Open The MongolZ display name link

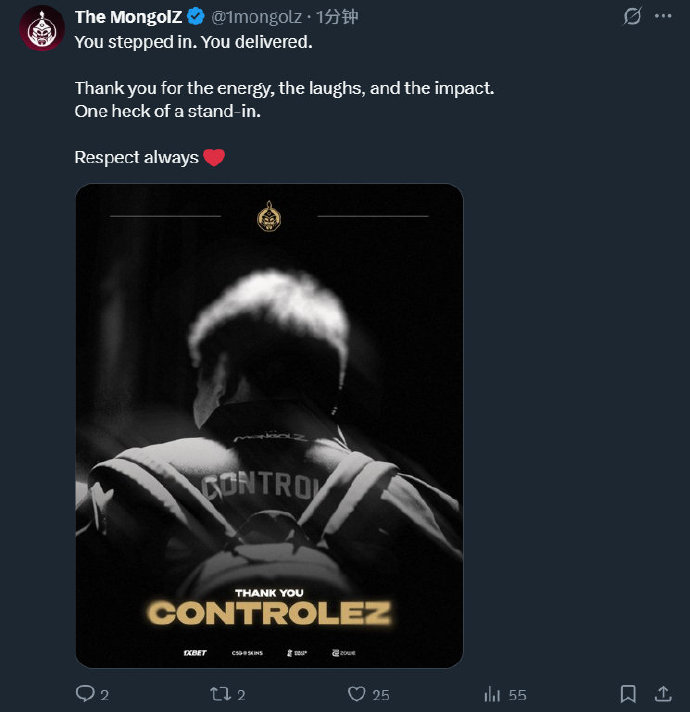pyautogui.click(x=128, y=17)
